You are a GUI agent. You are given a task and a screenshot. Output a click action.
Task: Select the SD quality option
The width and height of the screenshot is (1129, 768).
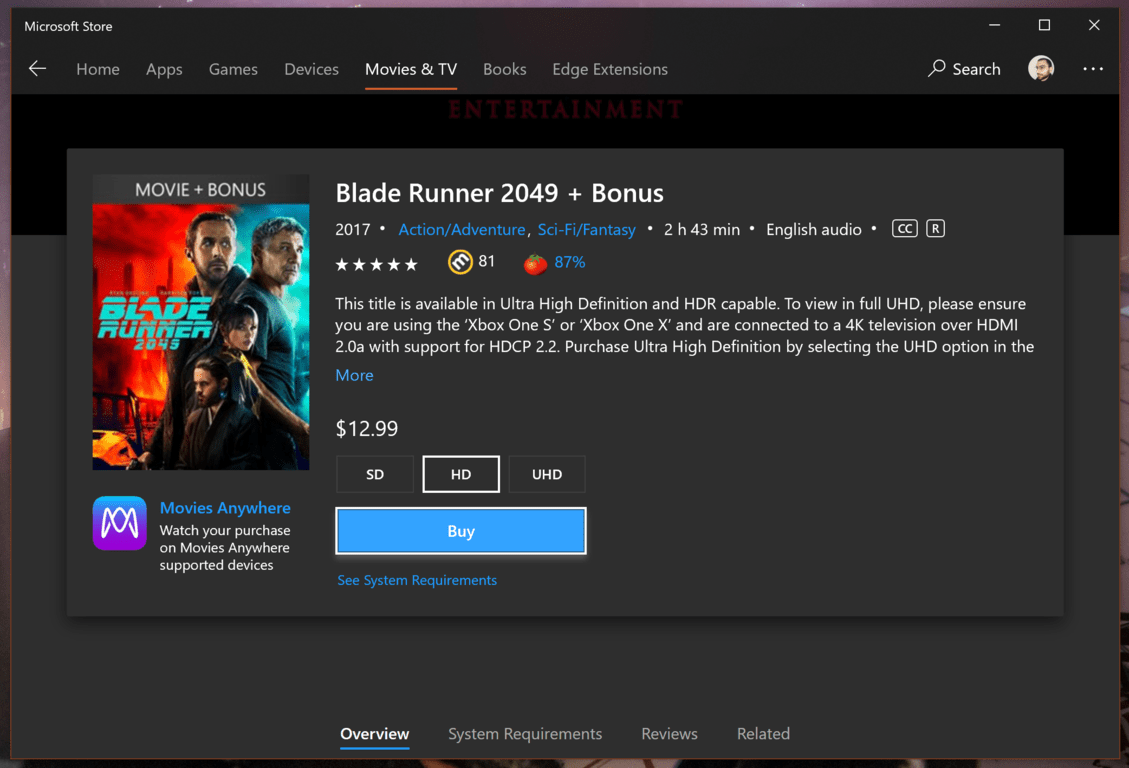(374, 474)
